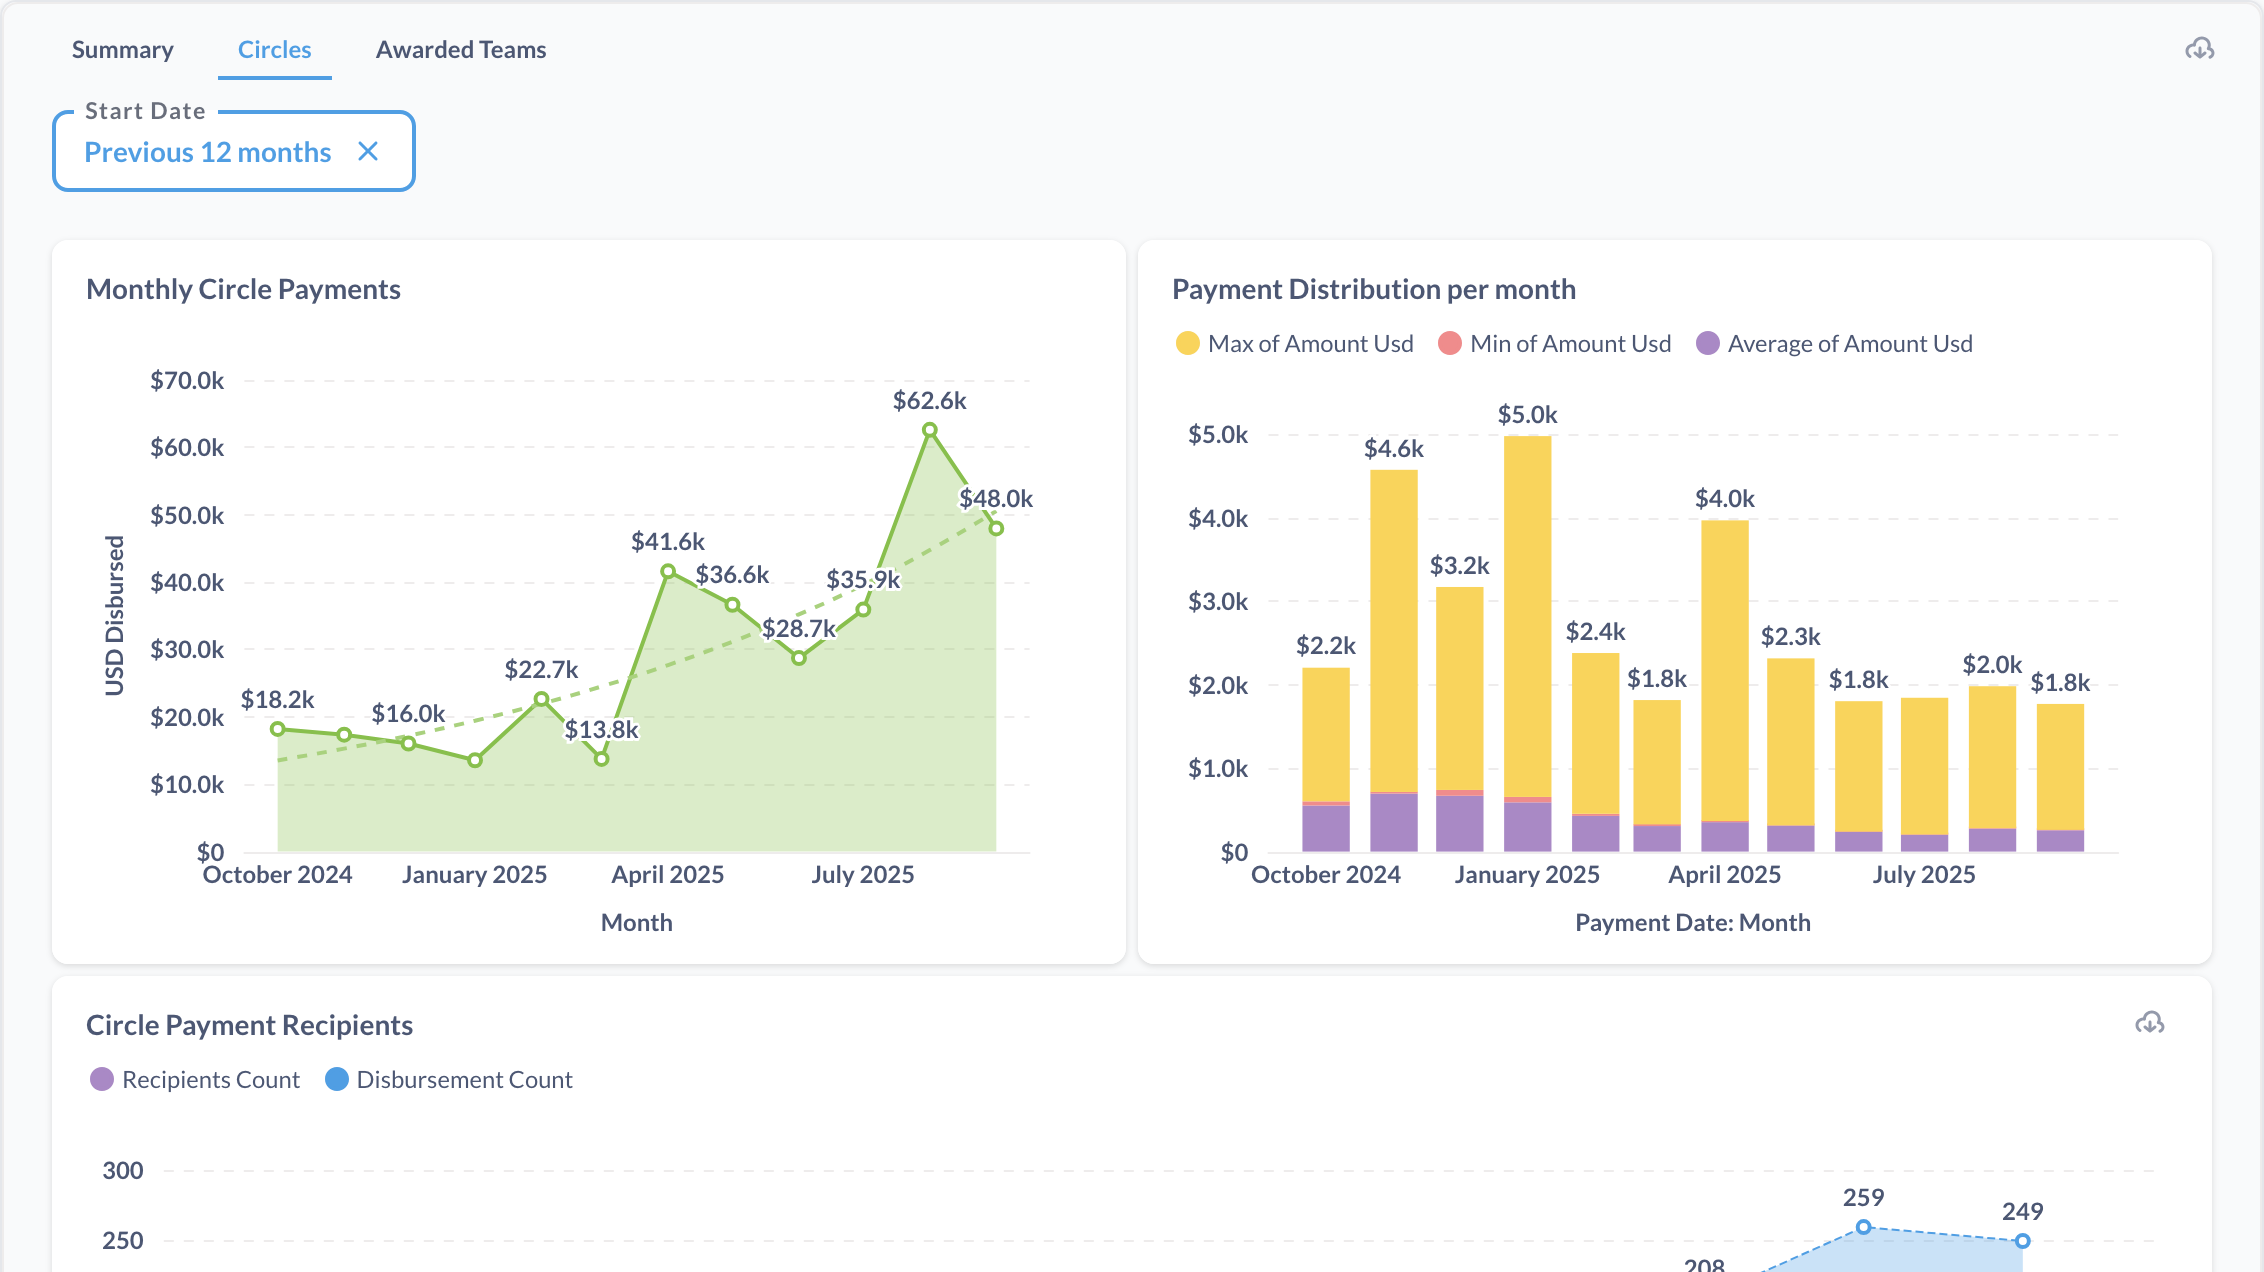This screenshot has height=1272, width=2264.
Task: Open the Awarded Teams tab
Action: pyautogui.click(x=461, y=49)
